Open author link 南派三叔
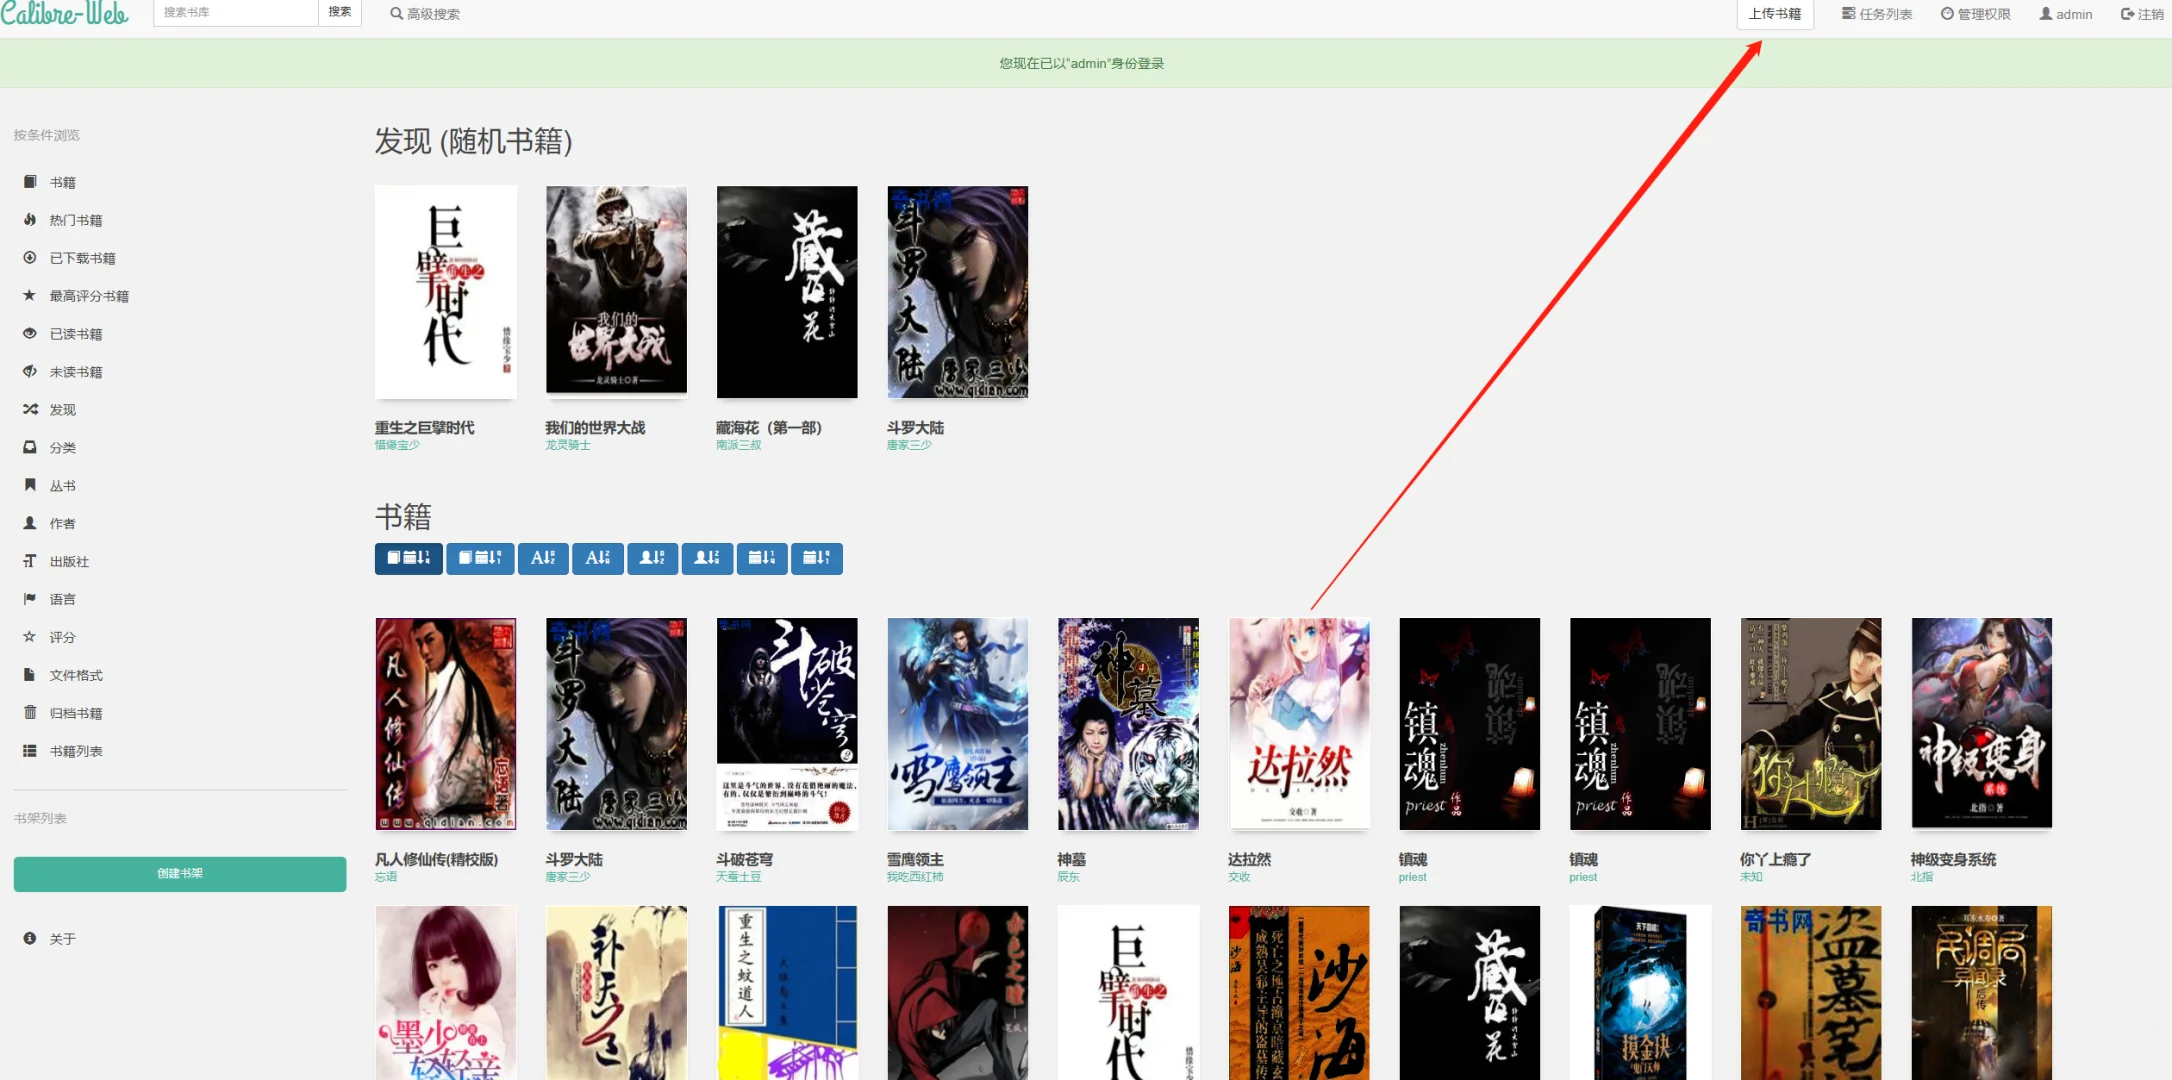The image size is (2172, 1080). point(739,445)
